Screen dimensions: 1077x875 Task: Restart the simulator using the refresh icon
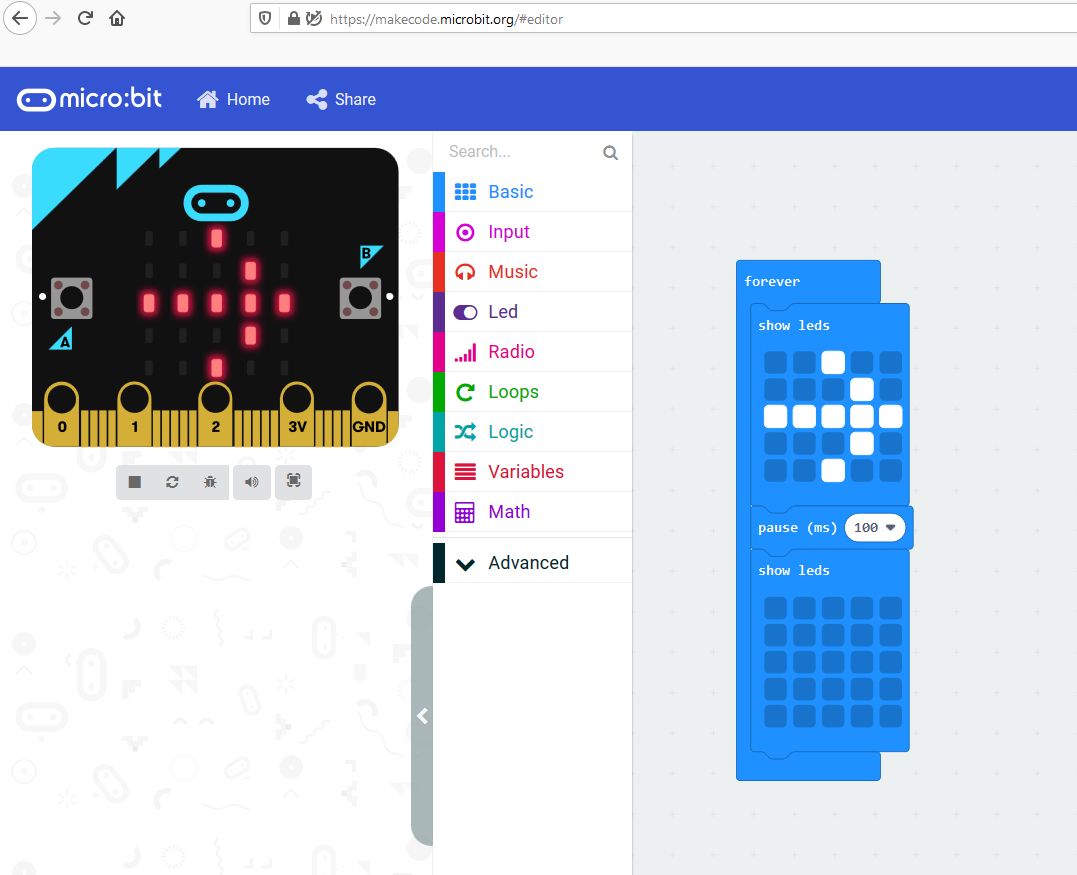172,482
